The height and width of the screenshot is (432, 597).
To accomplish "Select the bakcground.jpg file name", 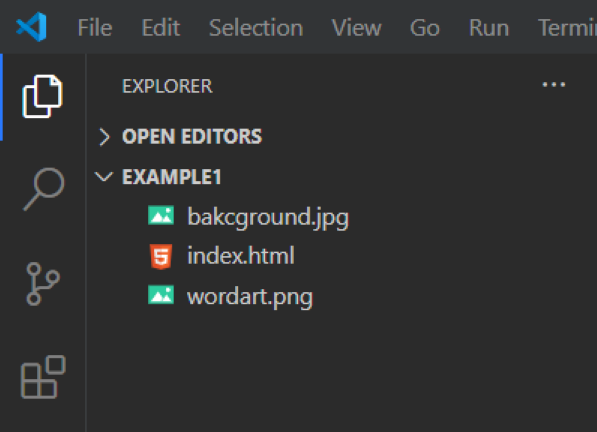I will point(268,218).
